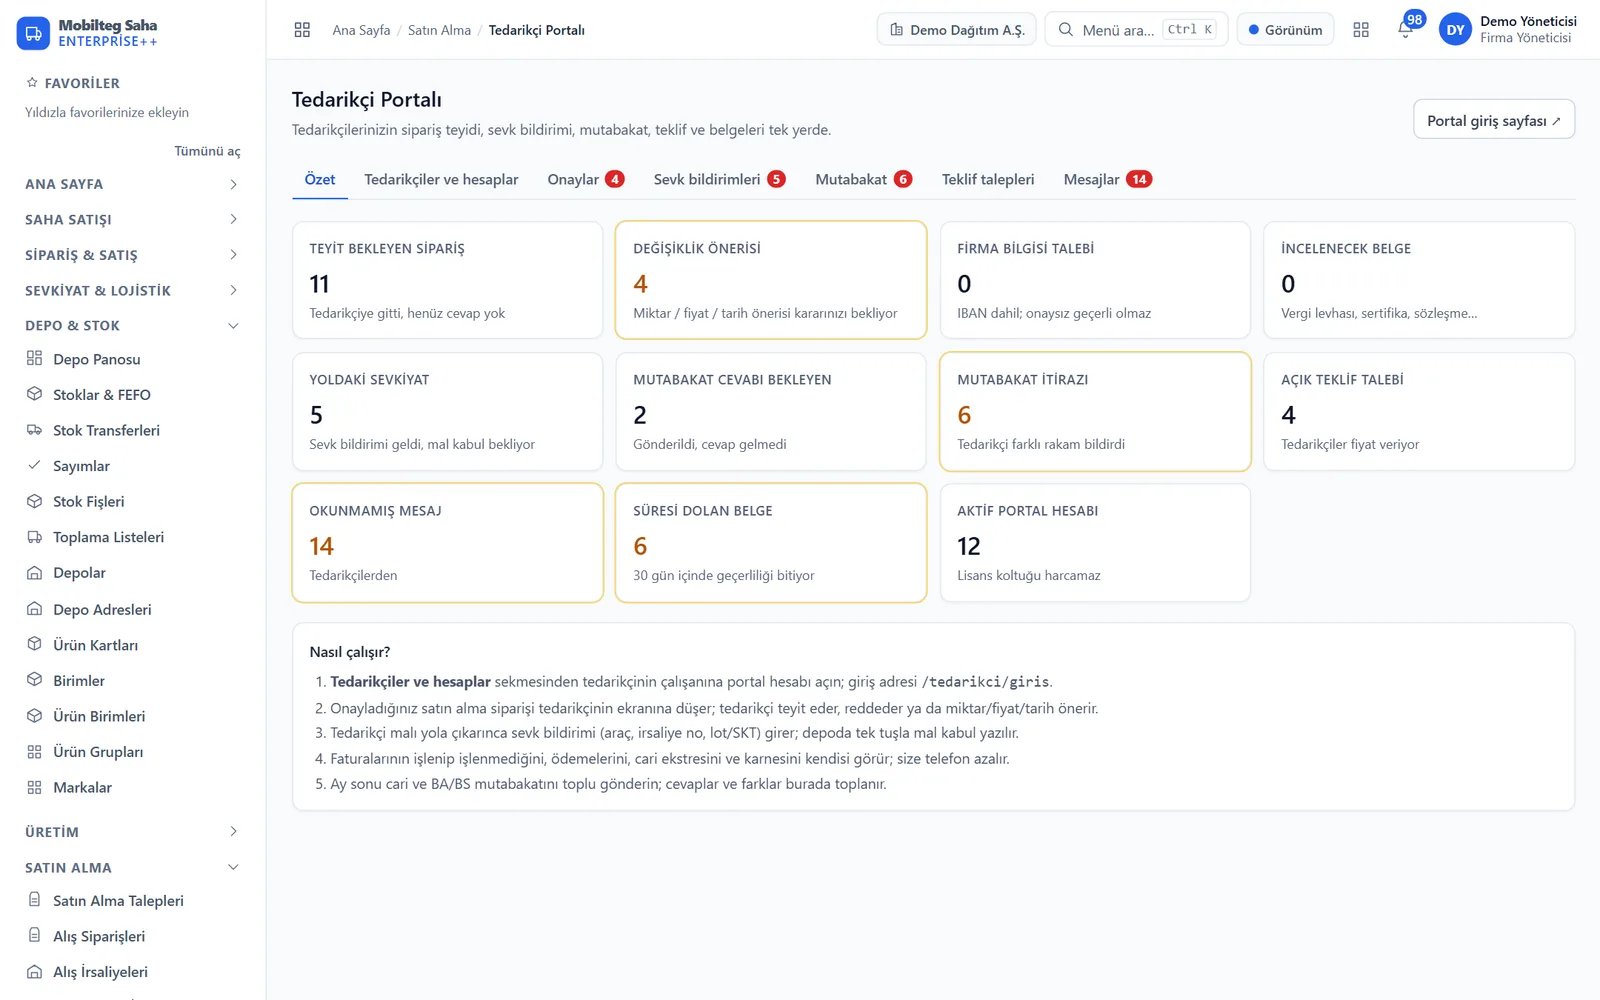This screenshot has width=1600, height=1000.
Task: Switch to the Mutabakat tab
Action: (863, 180)
